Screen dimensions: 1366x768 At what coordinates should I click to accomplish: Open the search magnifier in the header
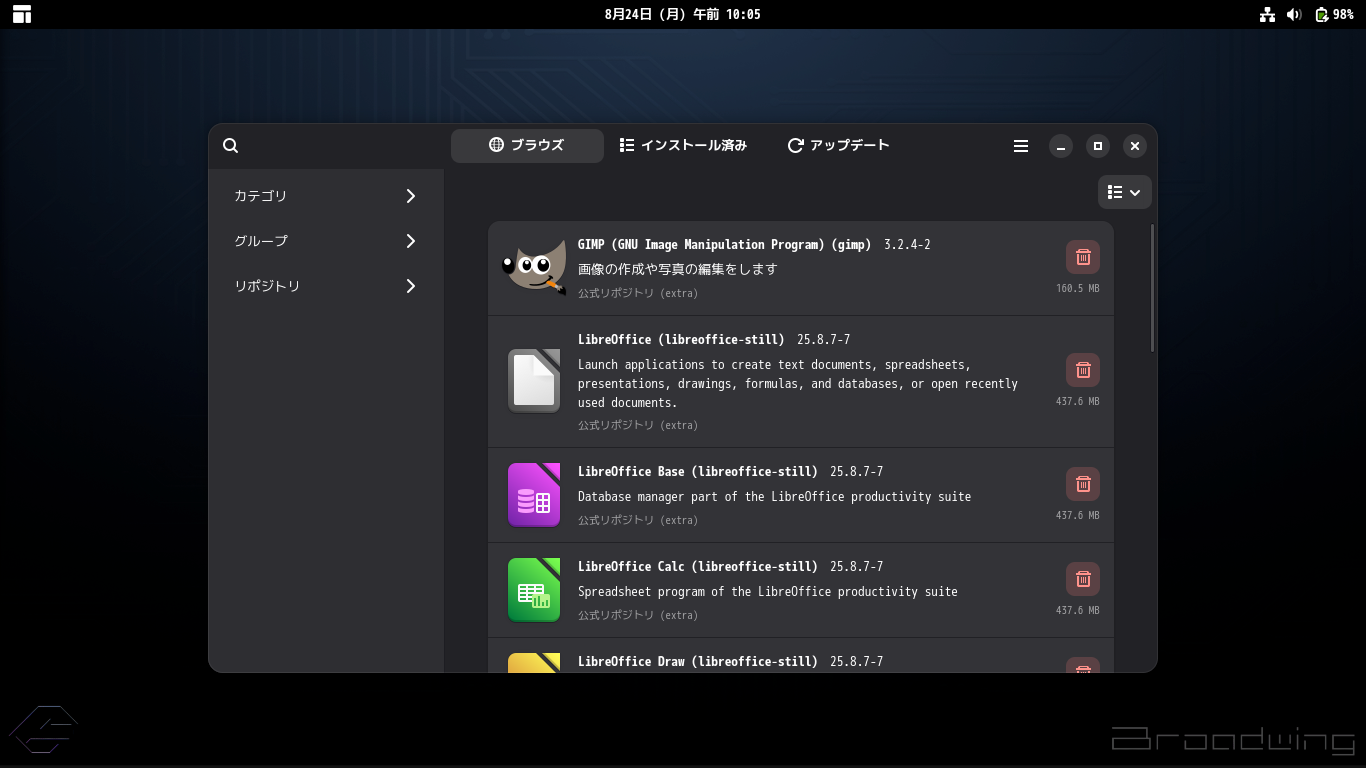pyautogui.click(x=230, y=146)
